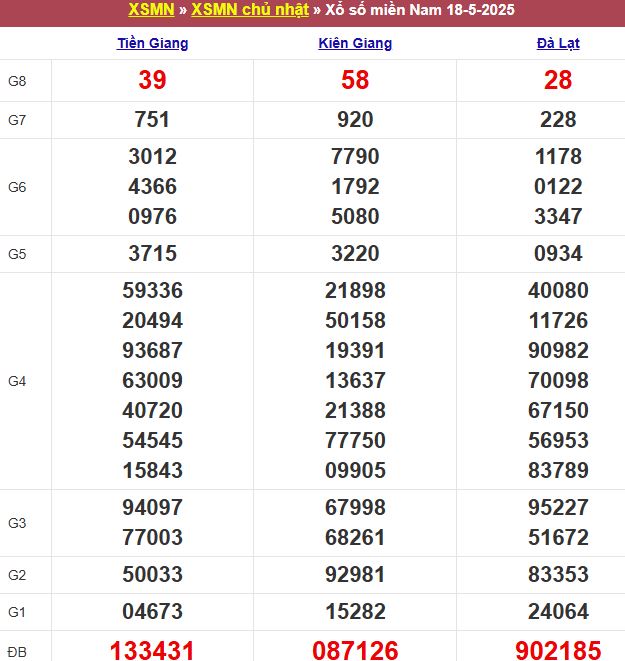
Task: Click G2 number 83353
Action: coord(558,574)
